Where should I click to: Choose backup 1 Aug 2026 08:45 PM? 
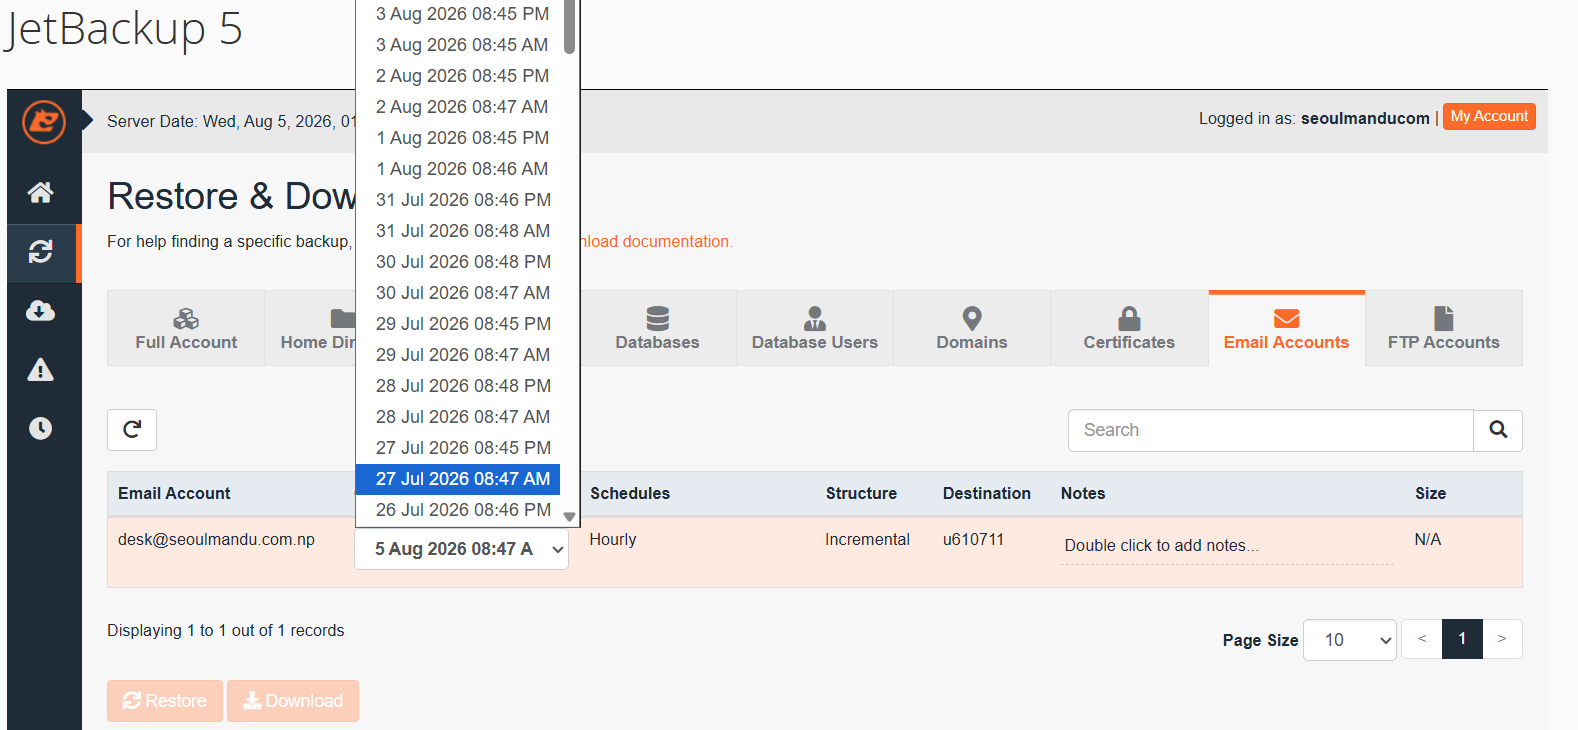[458, 138]
